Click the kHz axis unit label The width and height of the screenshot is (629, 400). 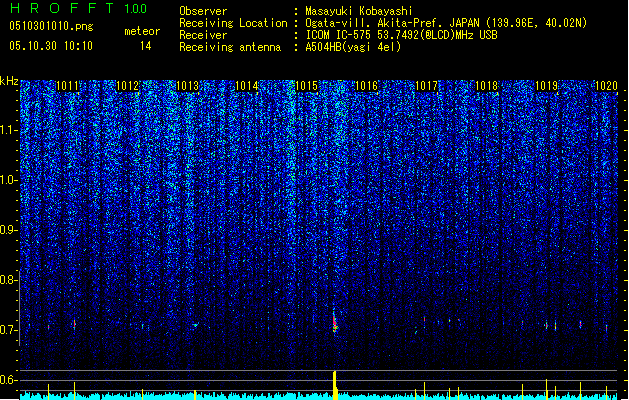click(x=9, y=81)
